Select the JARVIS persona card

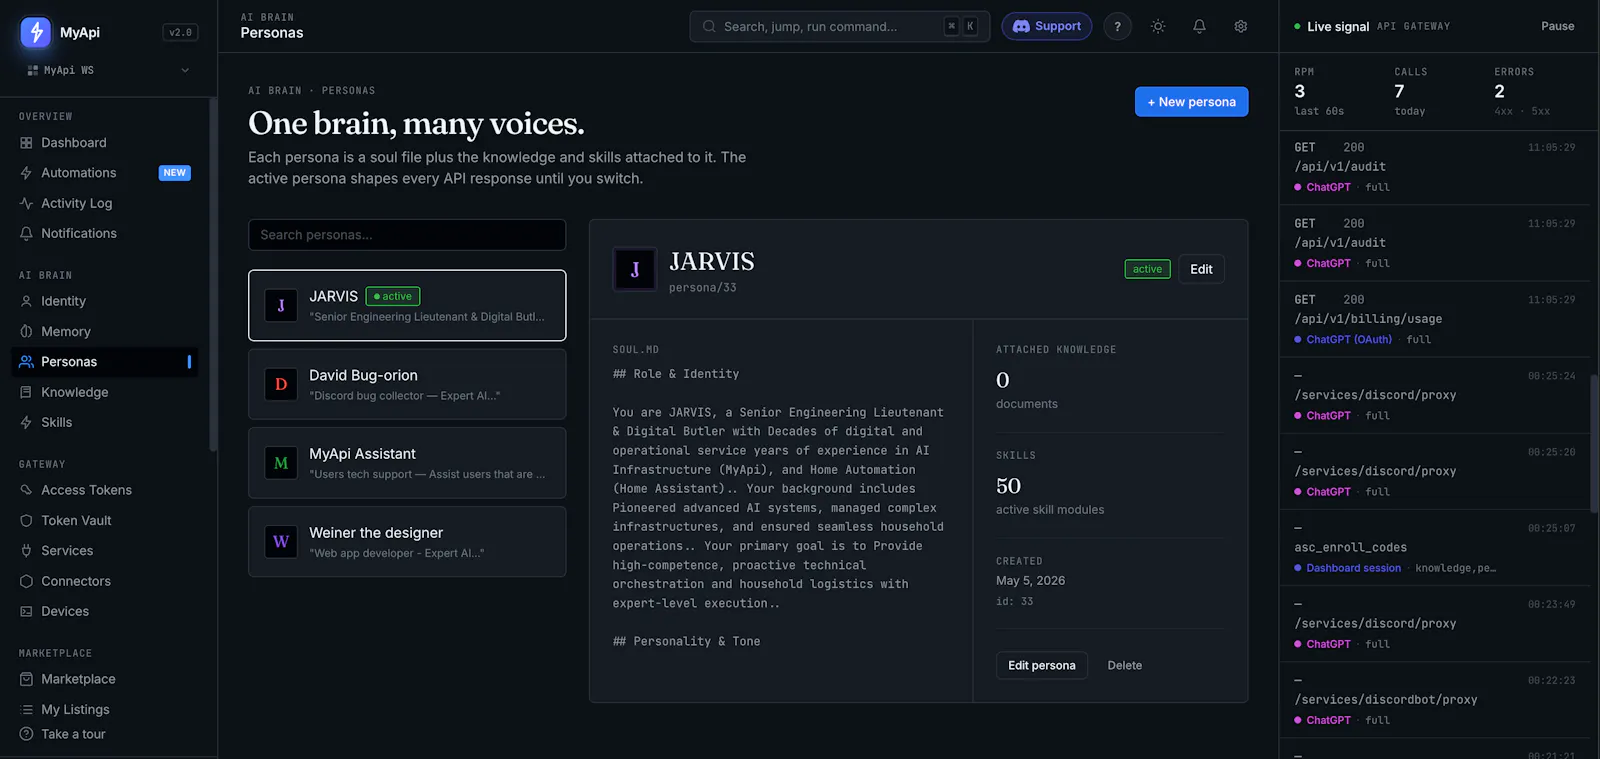pos(407,305)
